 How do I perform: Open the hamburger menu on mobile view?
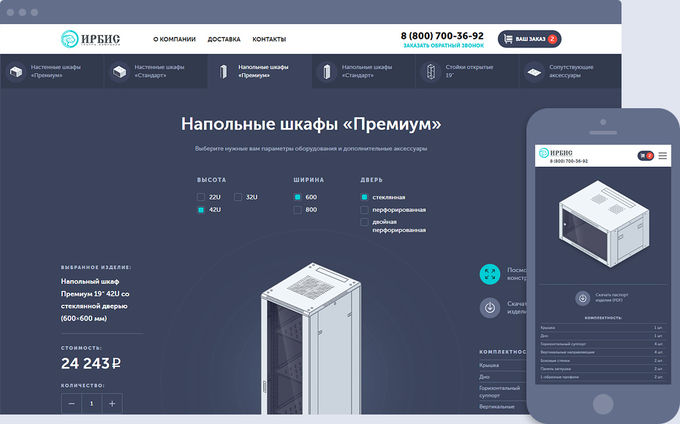662,155
